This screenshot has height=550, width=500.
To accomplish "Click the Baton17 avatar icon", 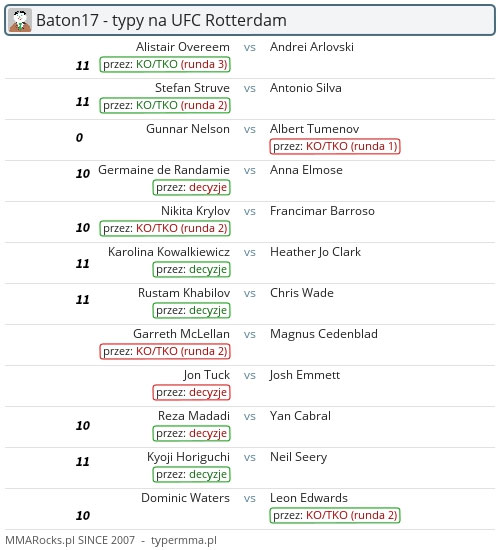I will pyautogui.click(x=20, y=20).
